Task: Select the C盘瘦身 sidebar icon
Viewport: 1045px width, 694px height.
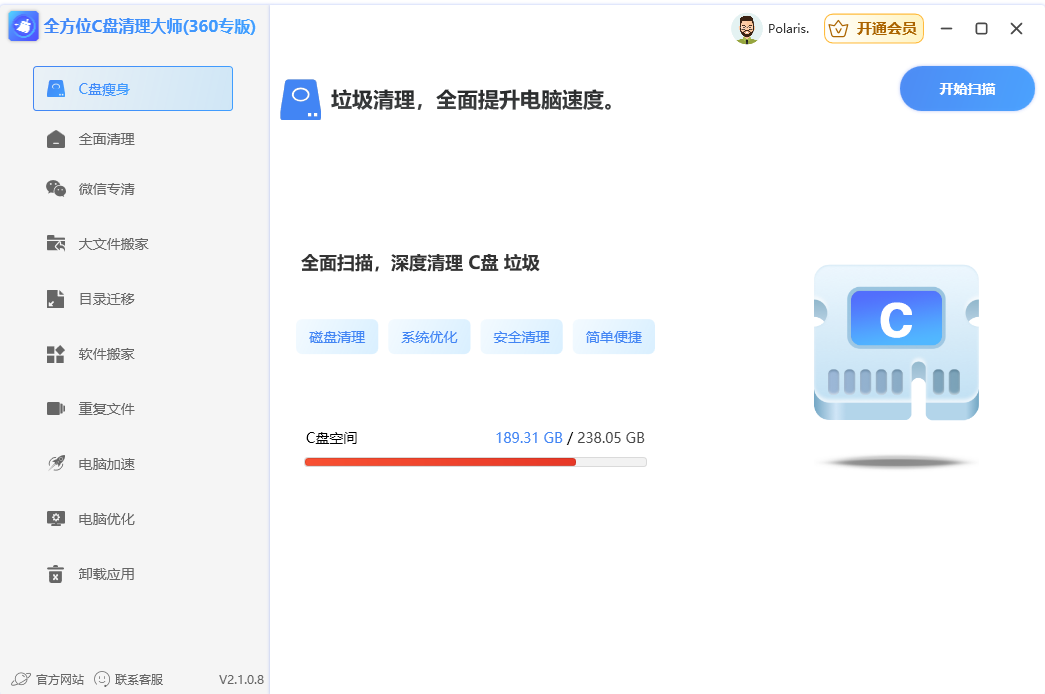Action: click(x=57, y=88)
